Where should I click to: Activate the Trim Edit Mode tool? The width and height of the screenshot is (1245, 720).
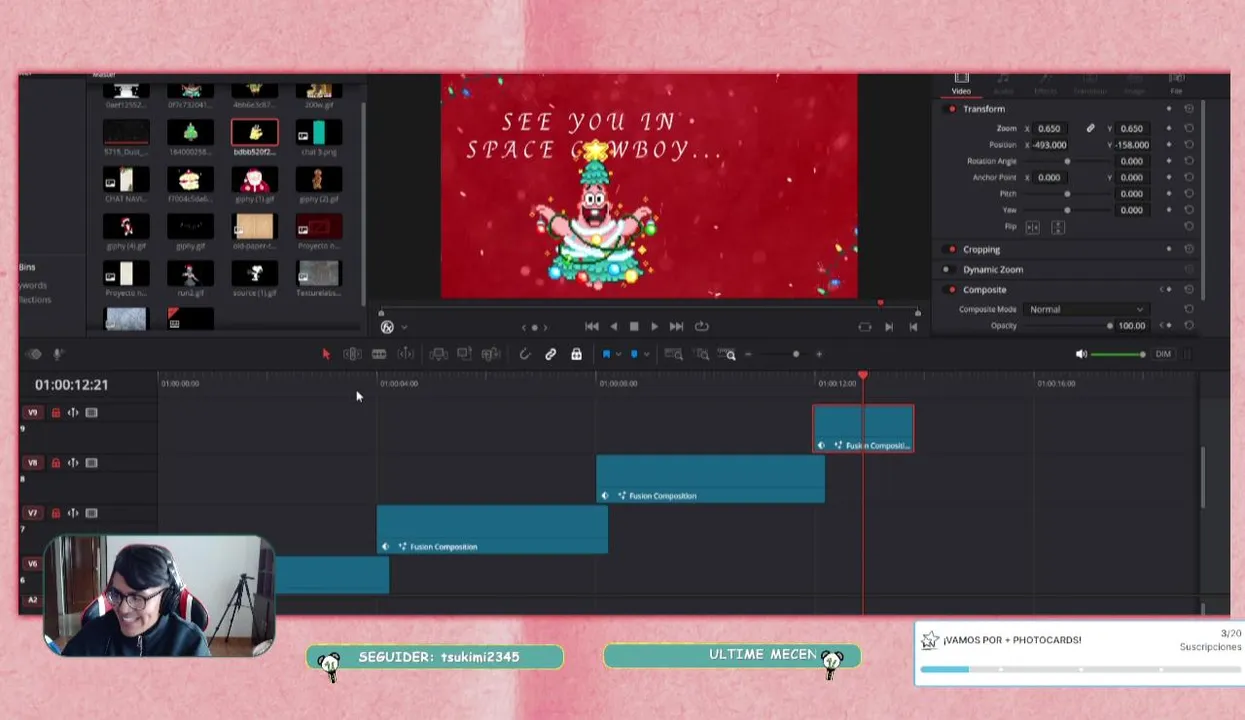[x=352, y=354]
